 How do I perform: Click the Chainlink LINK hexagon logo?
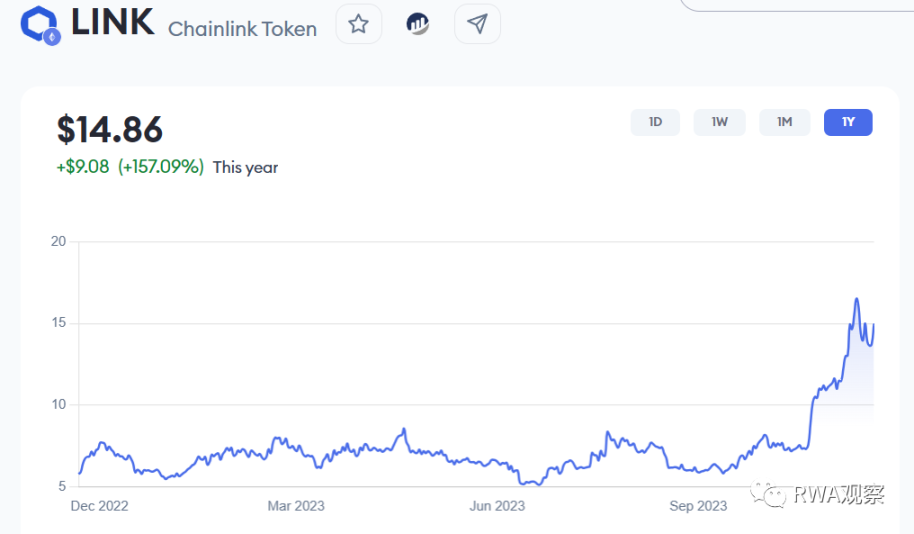click(38, 23)
